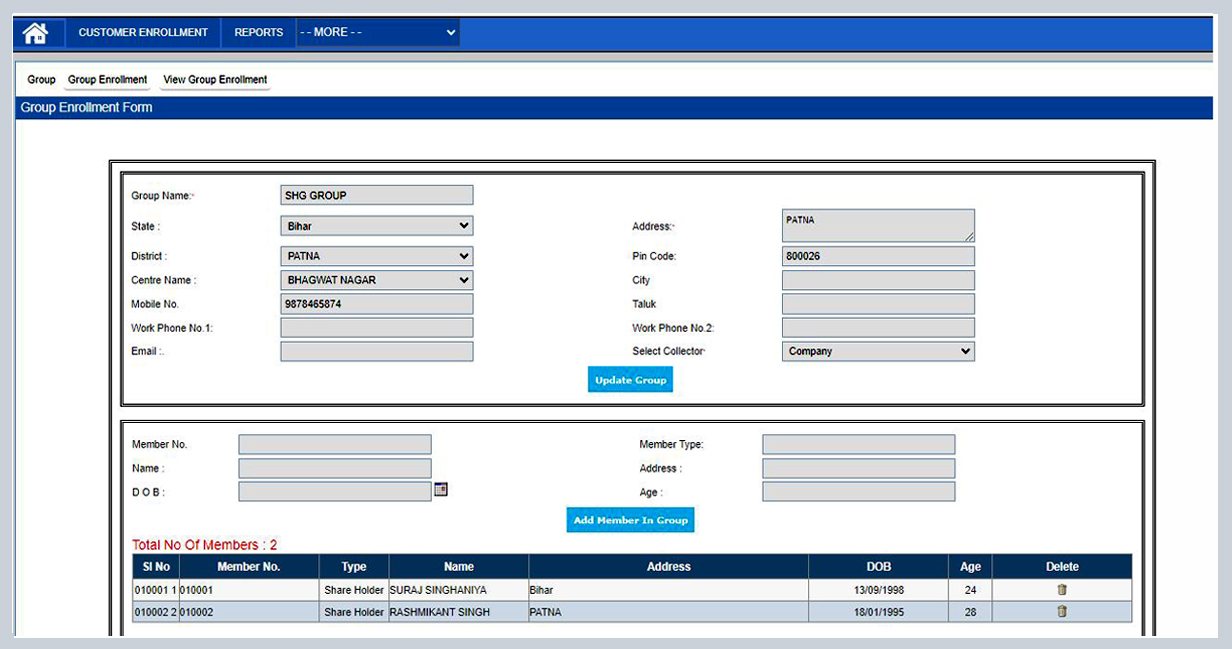
Task: Open the calendar picker next to DOB field
Action: click(441, 490)
